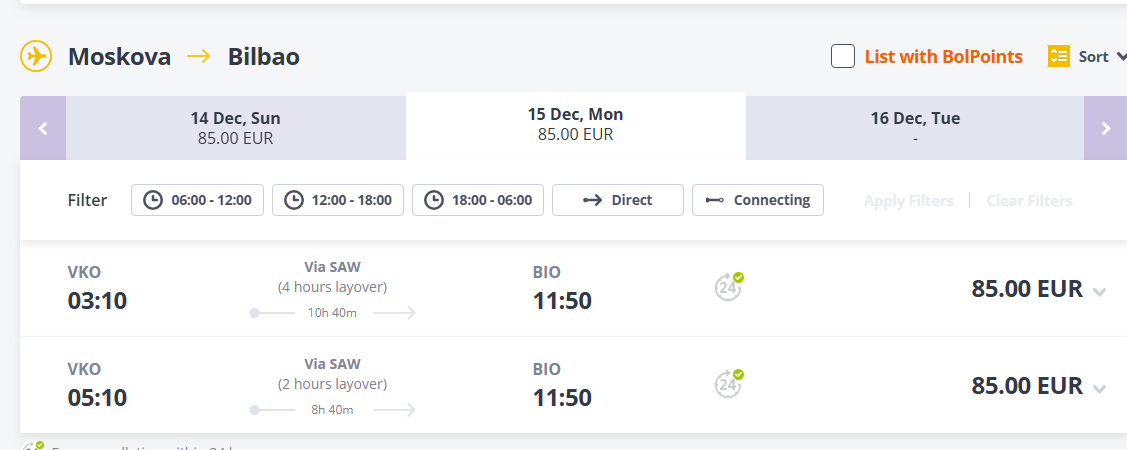The width and height of the screenshot is (1127, 450).
Task: Enable List with BolPoints checkbox
Action: (x=843, y=56)
